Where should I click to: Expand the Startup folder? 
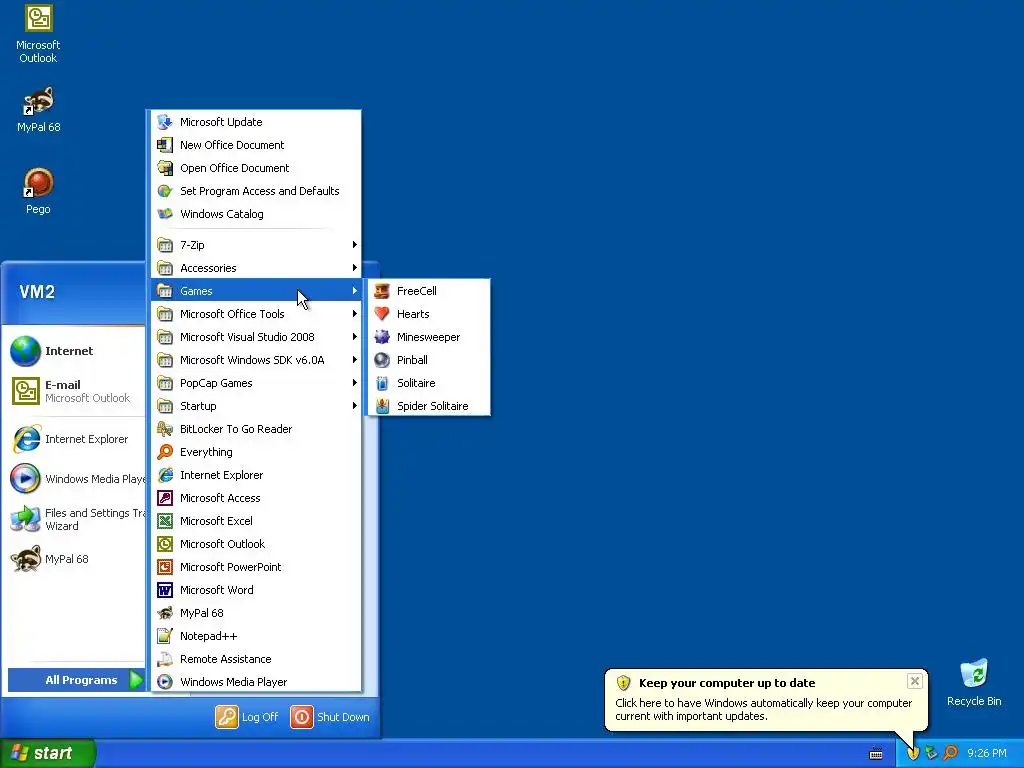point(256,406)
